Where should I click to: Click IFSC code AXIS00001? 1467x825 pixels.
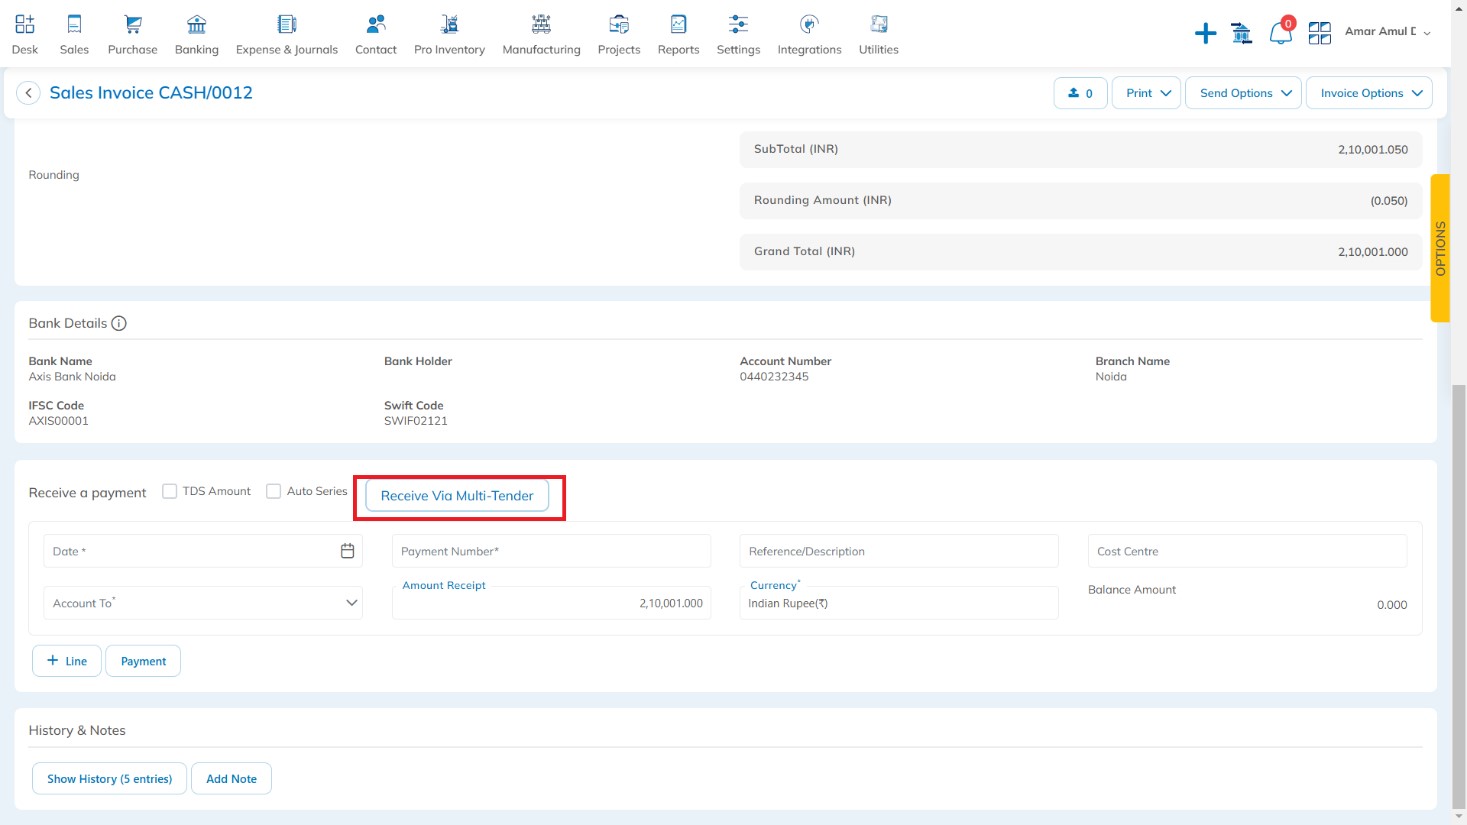(x=58, y=421)
